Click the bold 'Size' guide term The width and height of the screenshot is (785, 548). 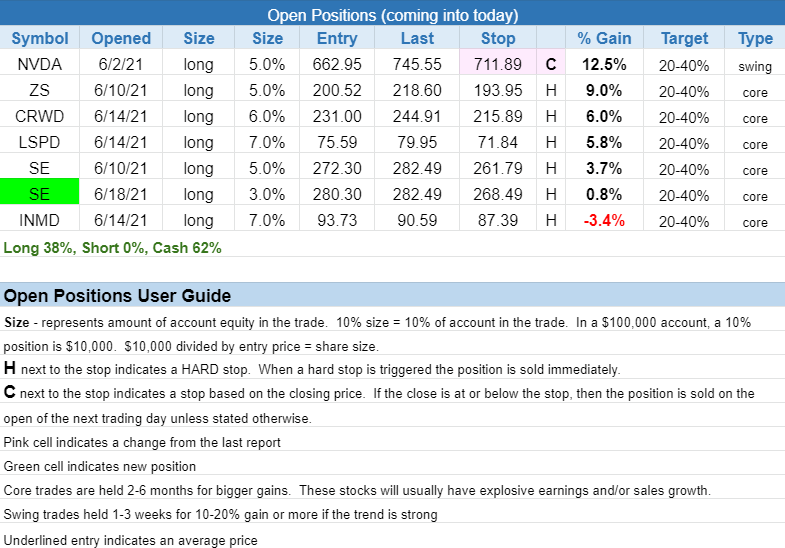point(17,322)
